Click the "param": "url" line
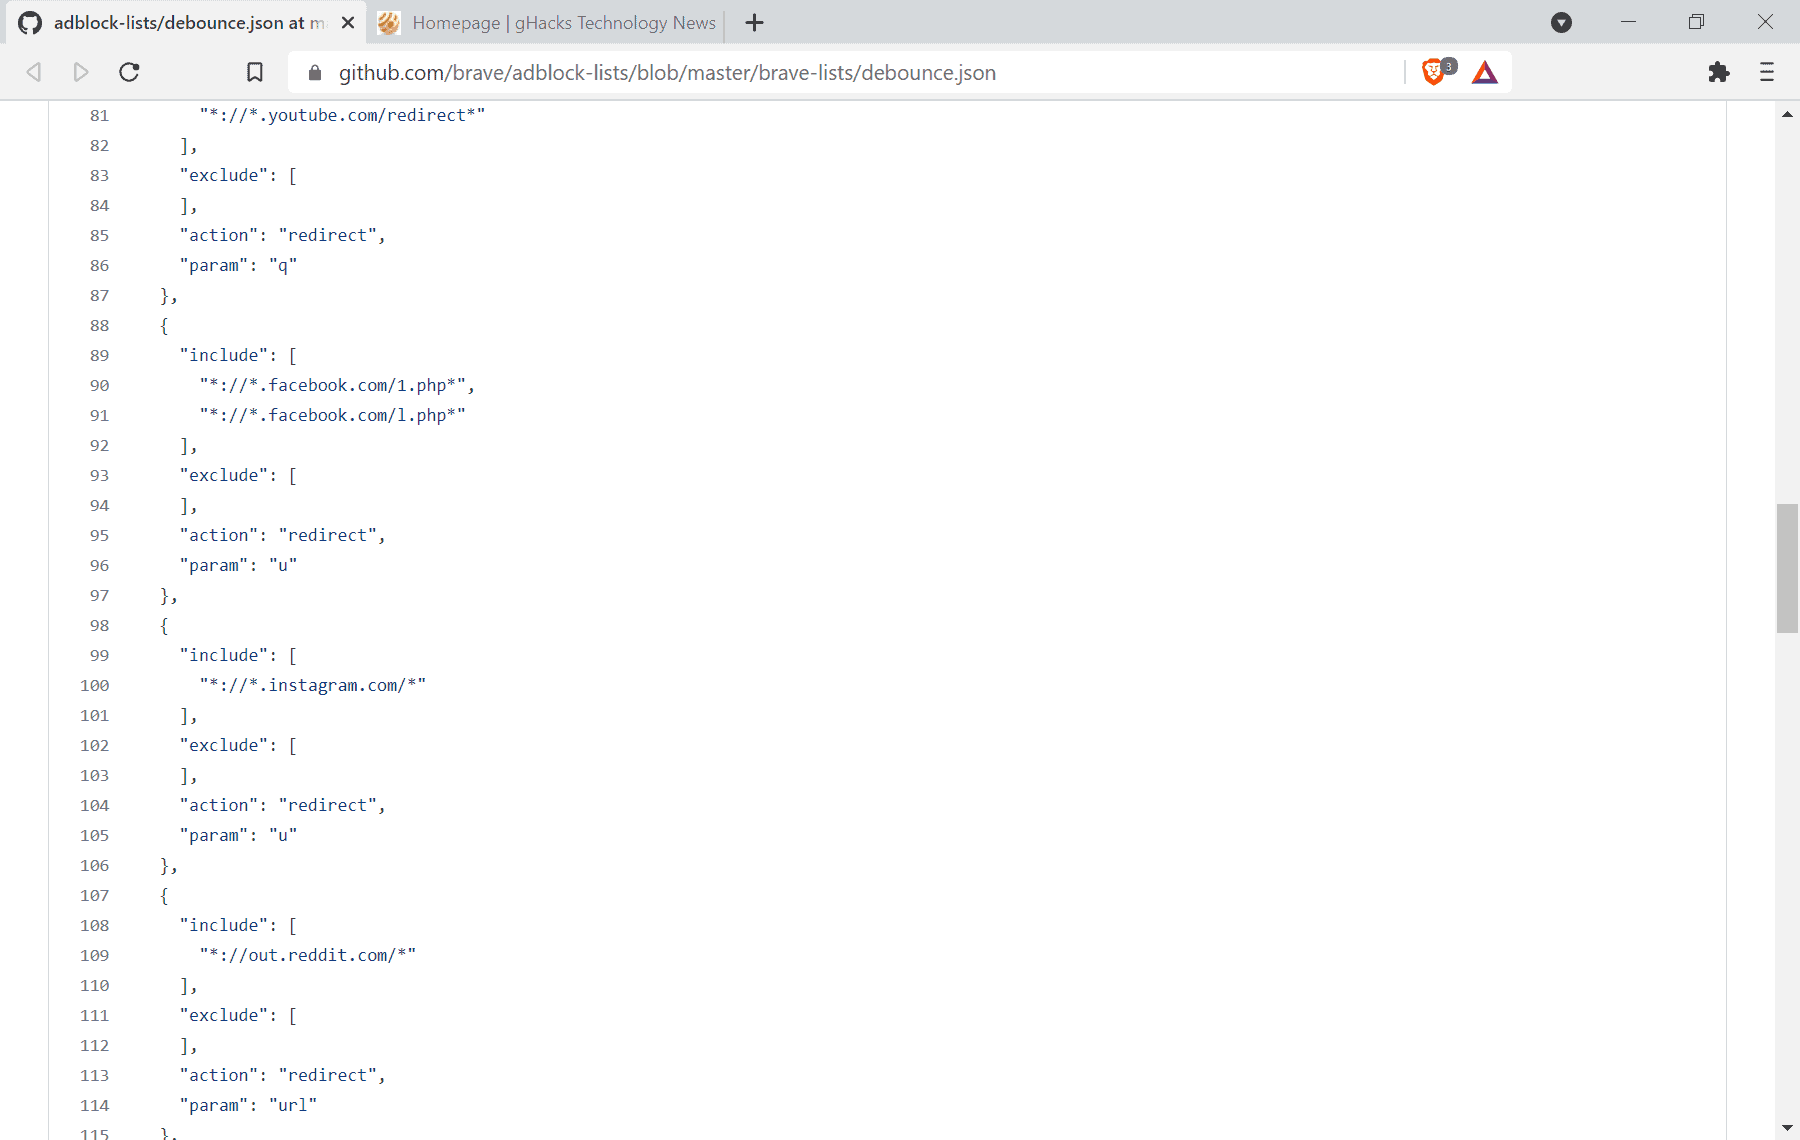The image size is (1800, 1140). click(248, 1105)
